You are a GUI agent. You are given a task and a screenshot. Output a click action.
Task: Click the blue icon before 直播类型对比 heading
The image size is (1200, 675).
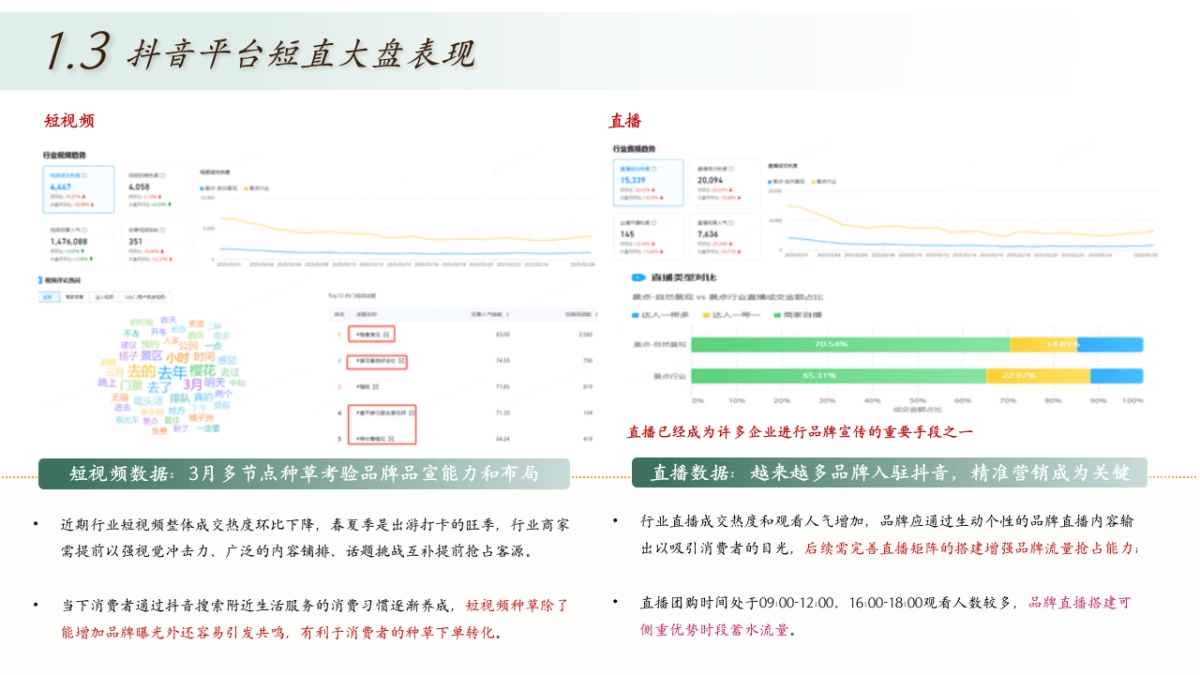(x=637, y=278)
